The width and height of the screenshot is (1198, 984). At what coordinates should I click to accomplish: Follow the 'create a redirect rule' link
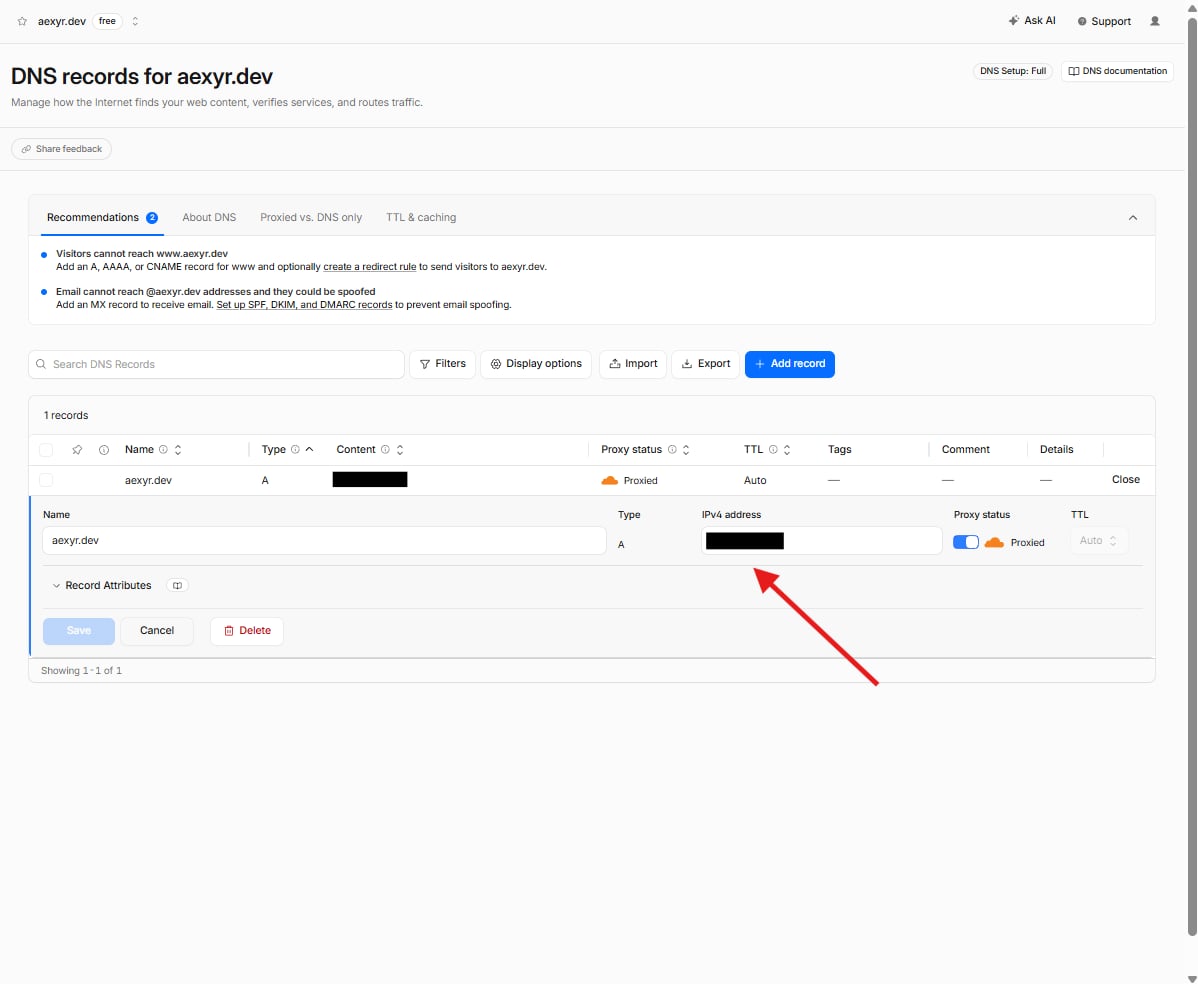pos(370,267)
